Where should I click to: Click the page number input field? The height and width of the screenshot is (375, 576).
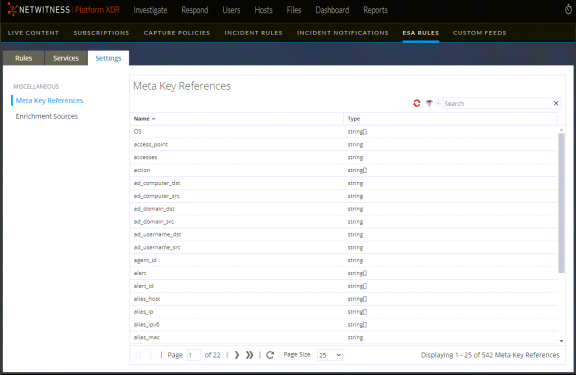[194, 355]
